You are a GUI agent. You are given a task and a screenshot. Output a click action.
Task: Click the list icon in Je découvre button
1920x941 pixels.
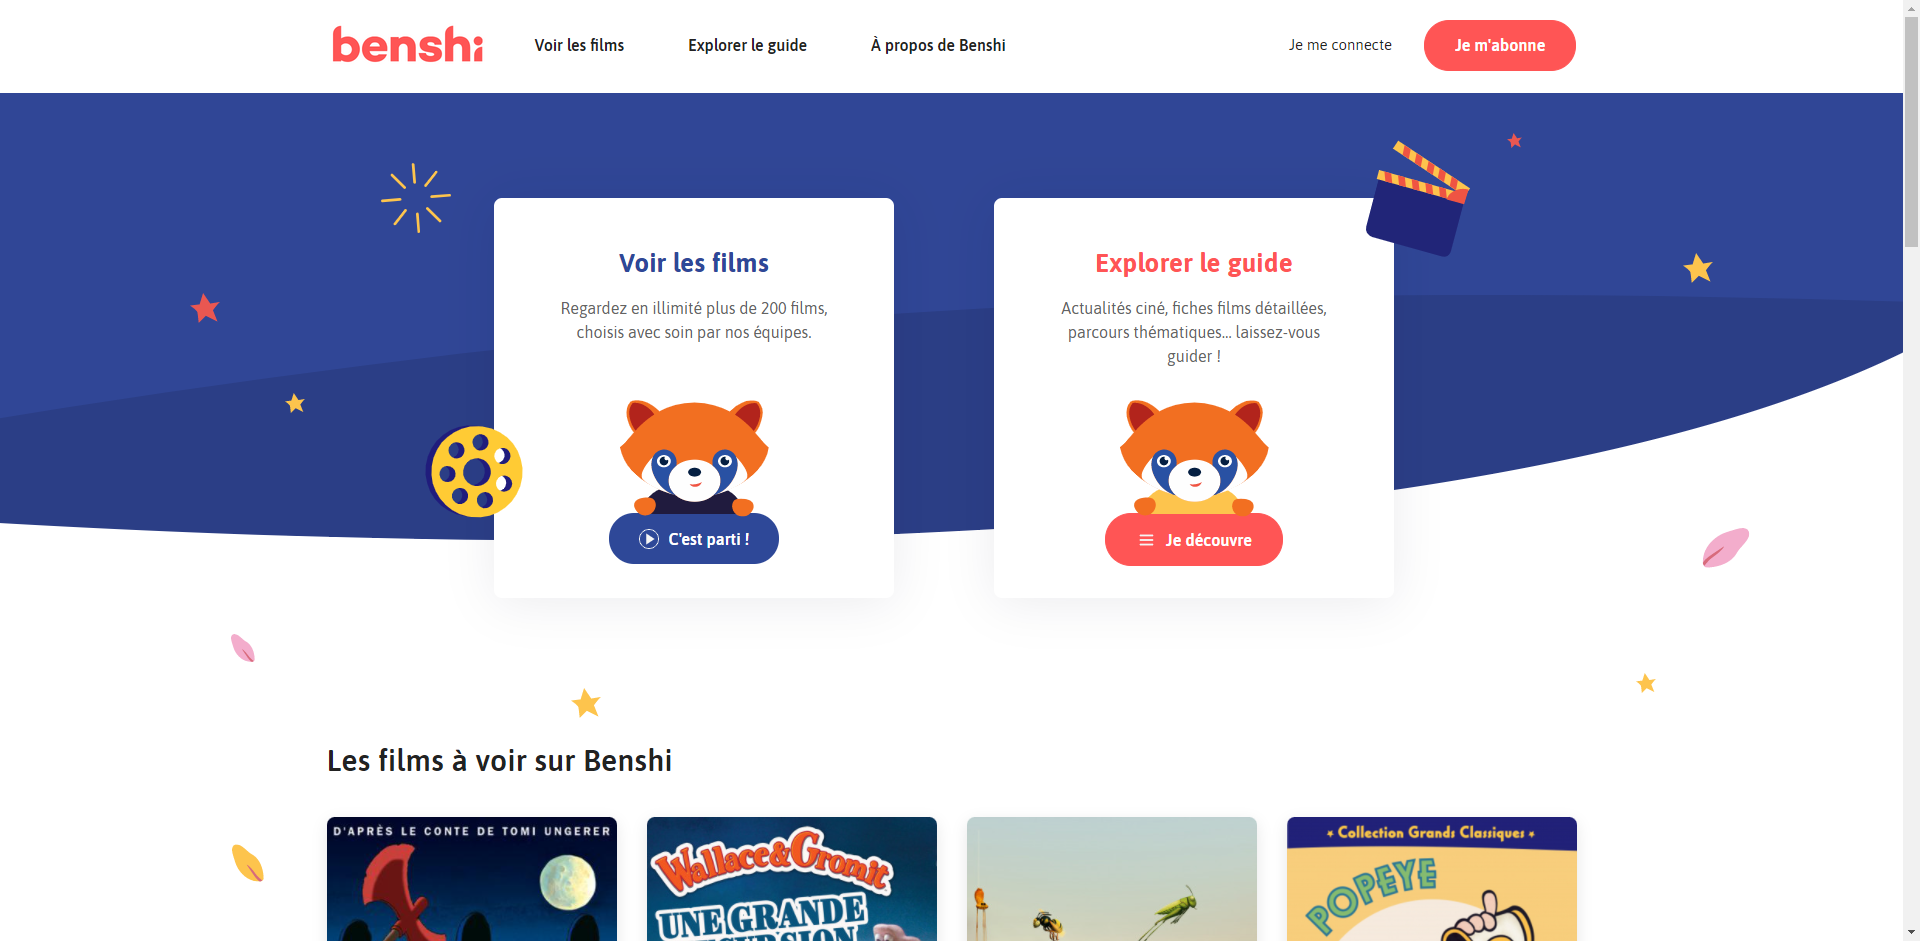click(x=1146, y=540)
